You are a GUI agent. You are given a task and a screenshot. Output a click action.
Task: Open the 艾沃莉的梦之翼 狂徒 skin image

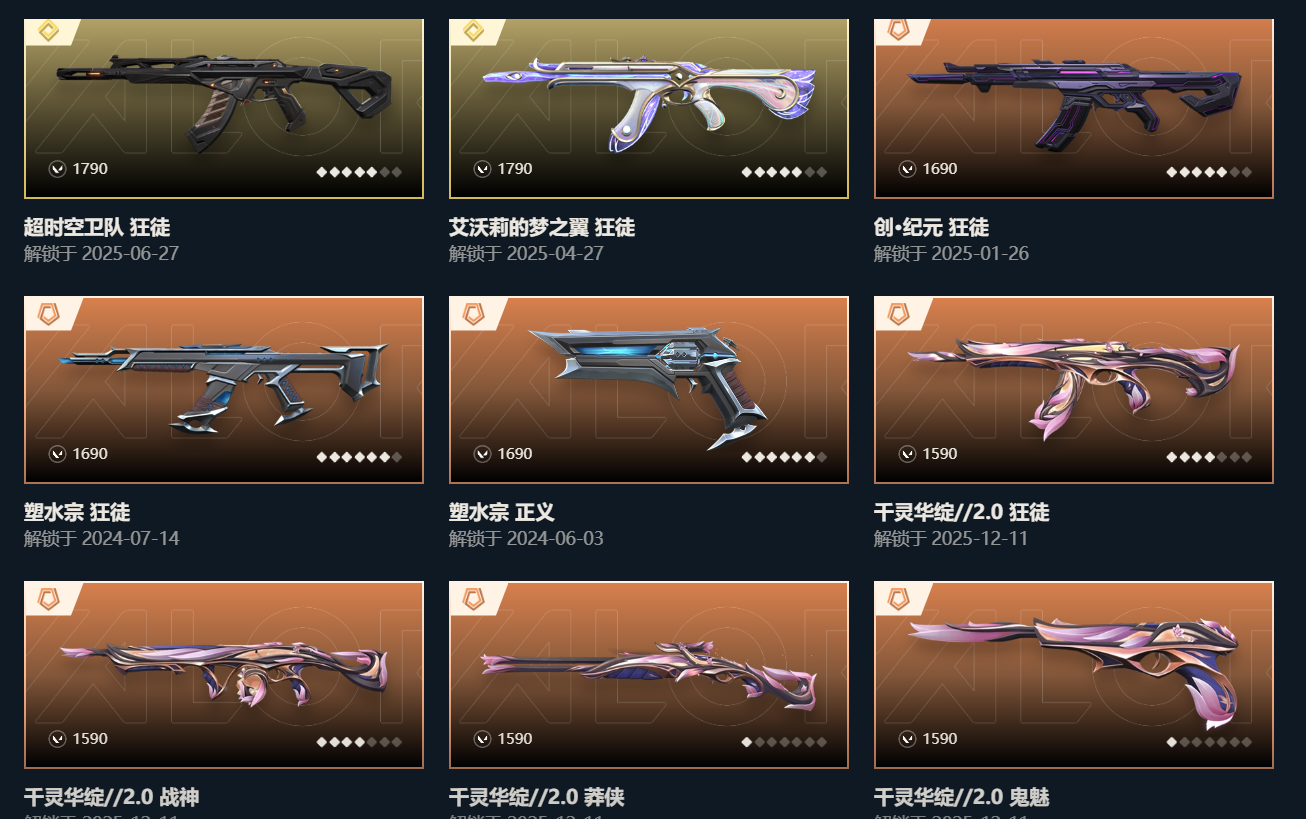(x=649, y=108)
